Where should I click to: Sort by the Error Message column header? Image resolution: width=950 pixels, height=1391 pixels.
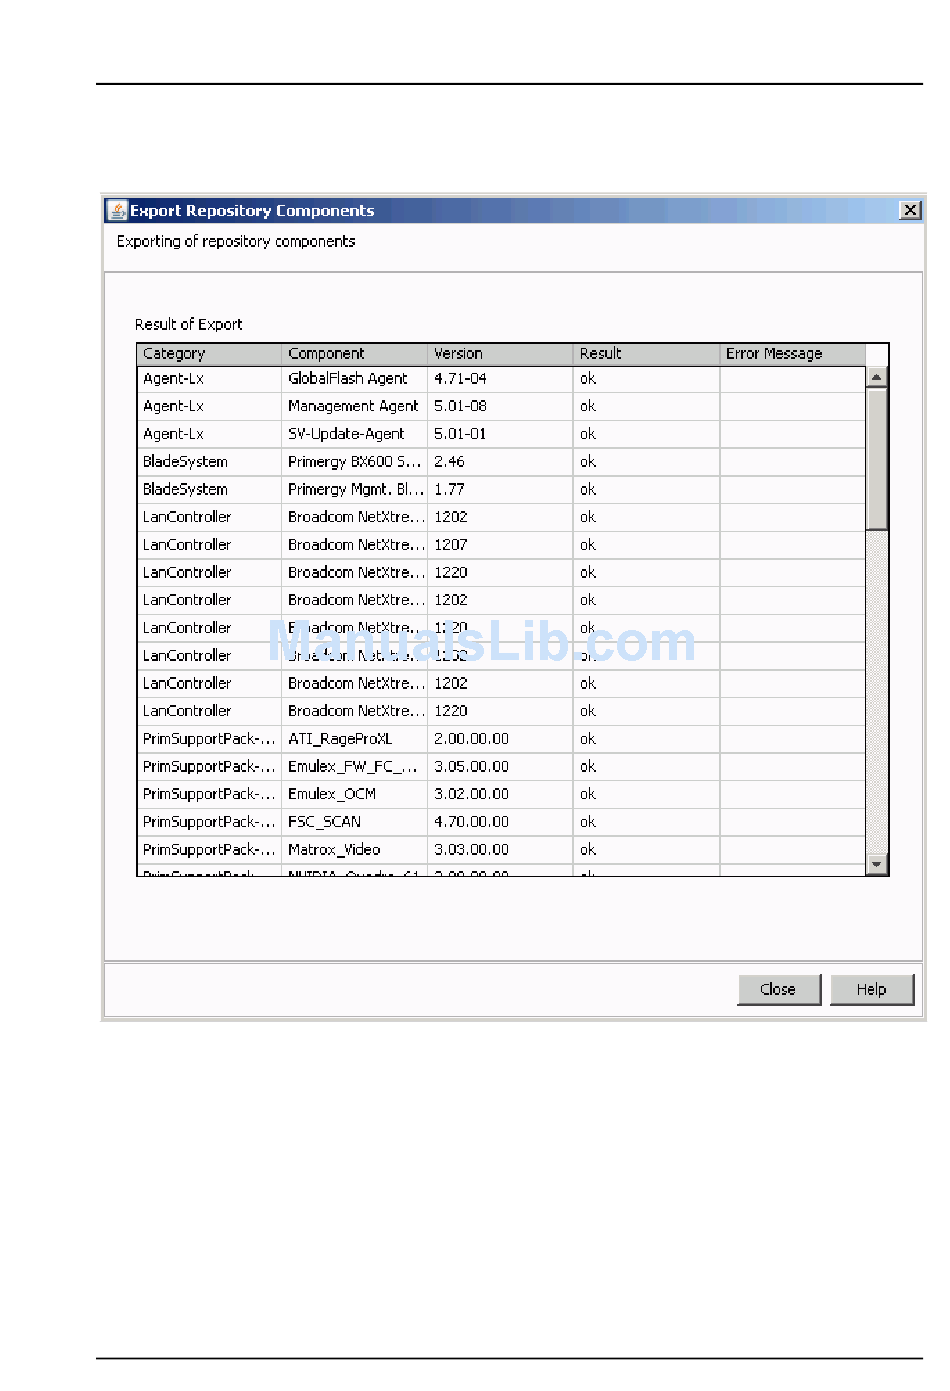coord(792,354)
